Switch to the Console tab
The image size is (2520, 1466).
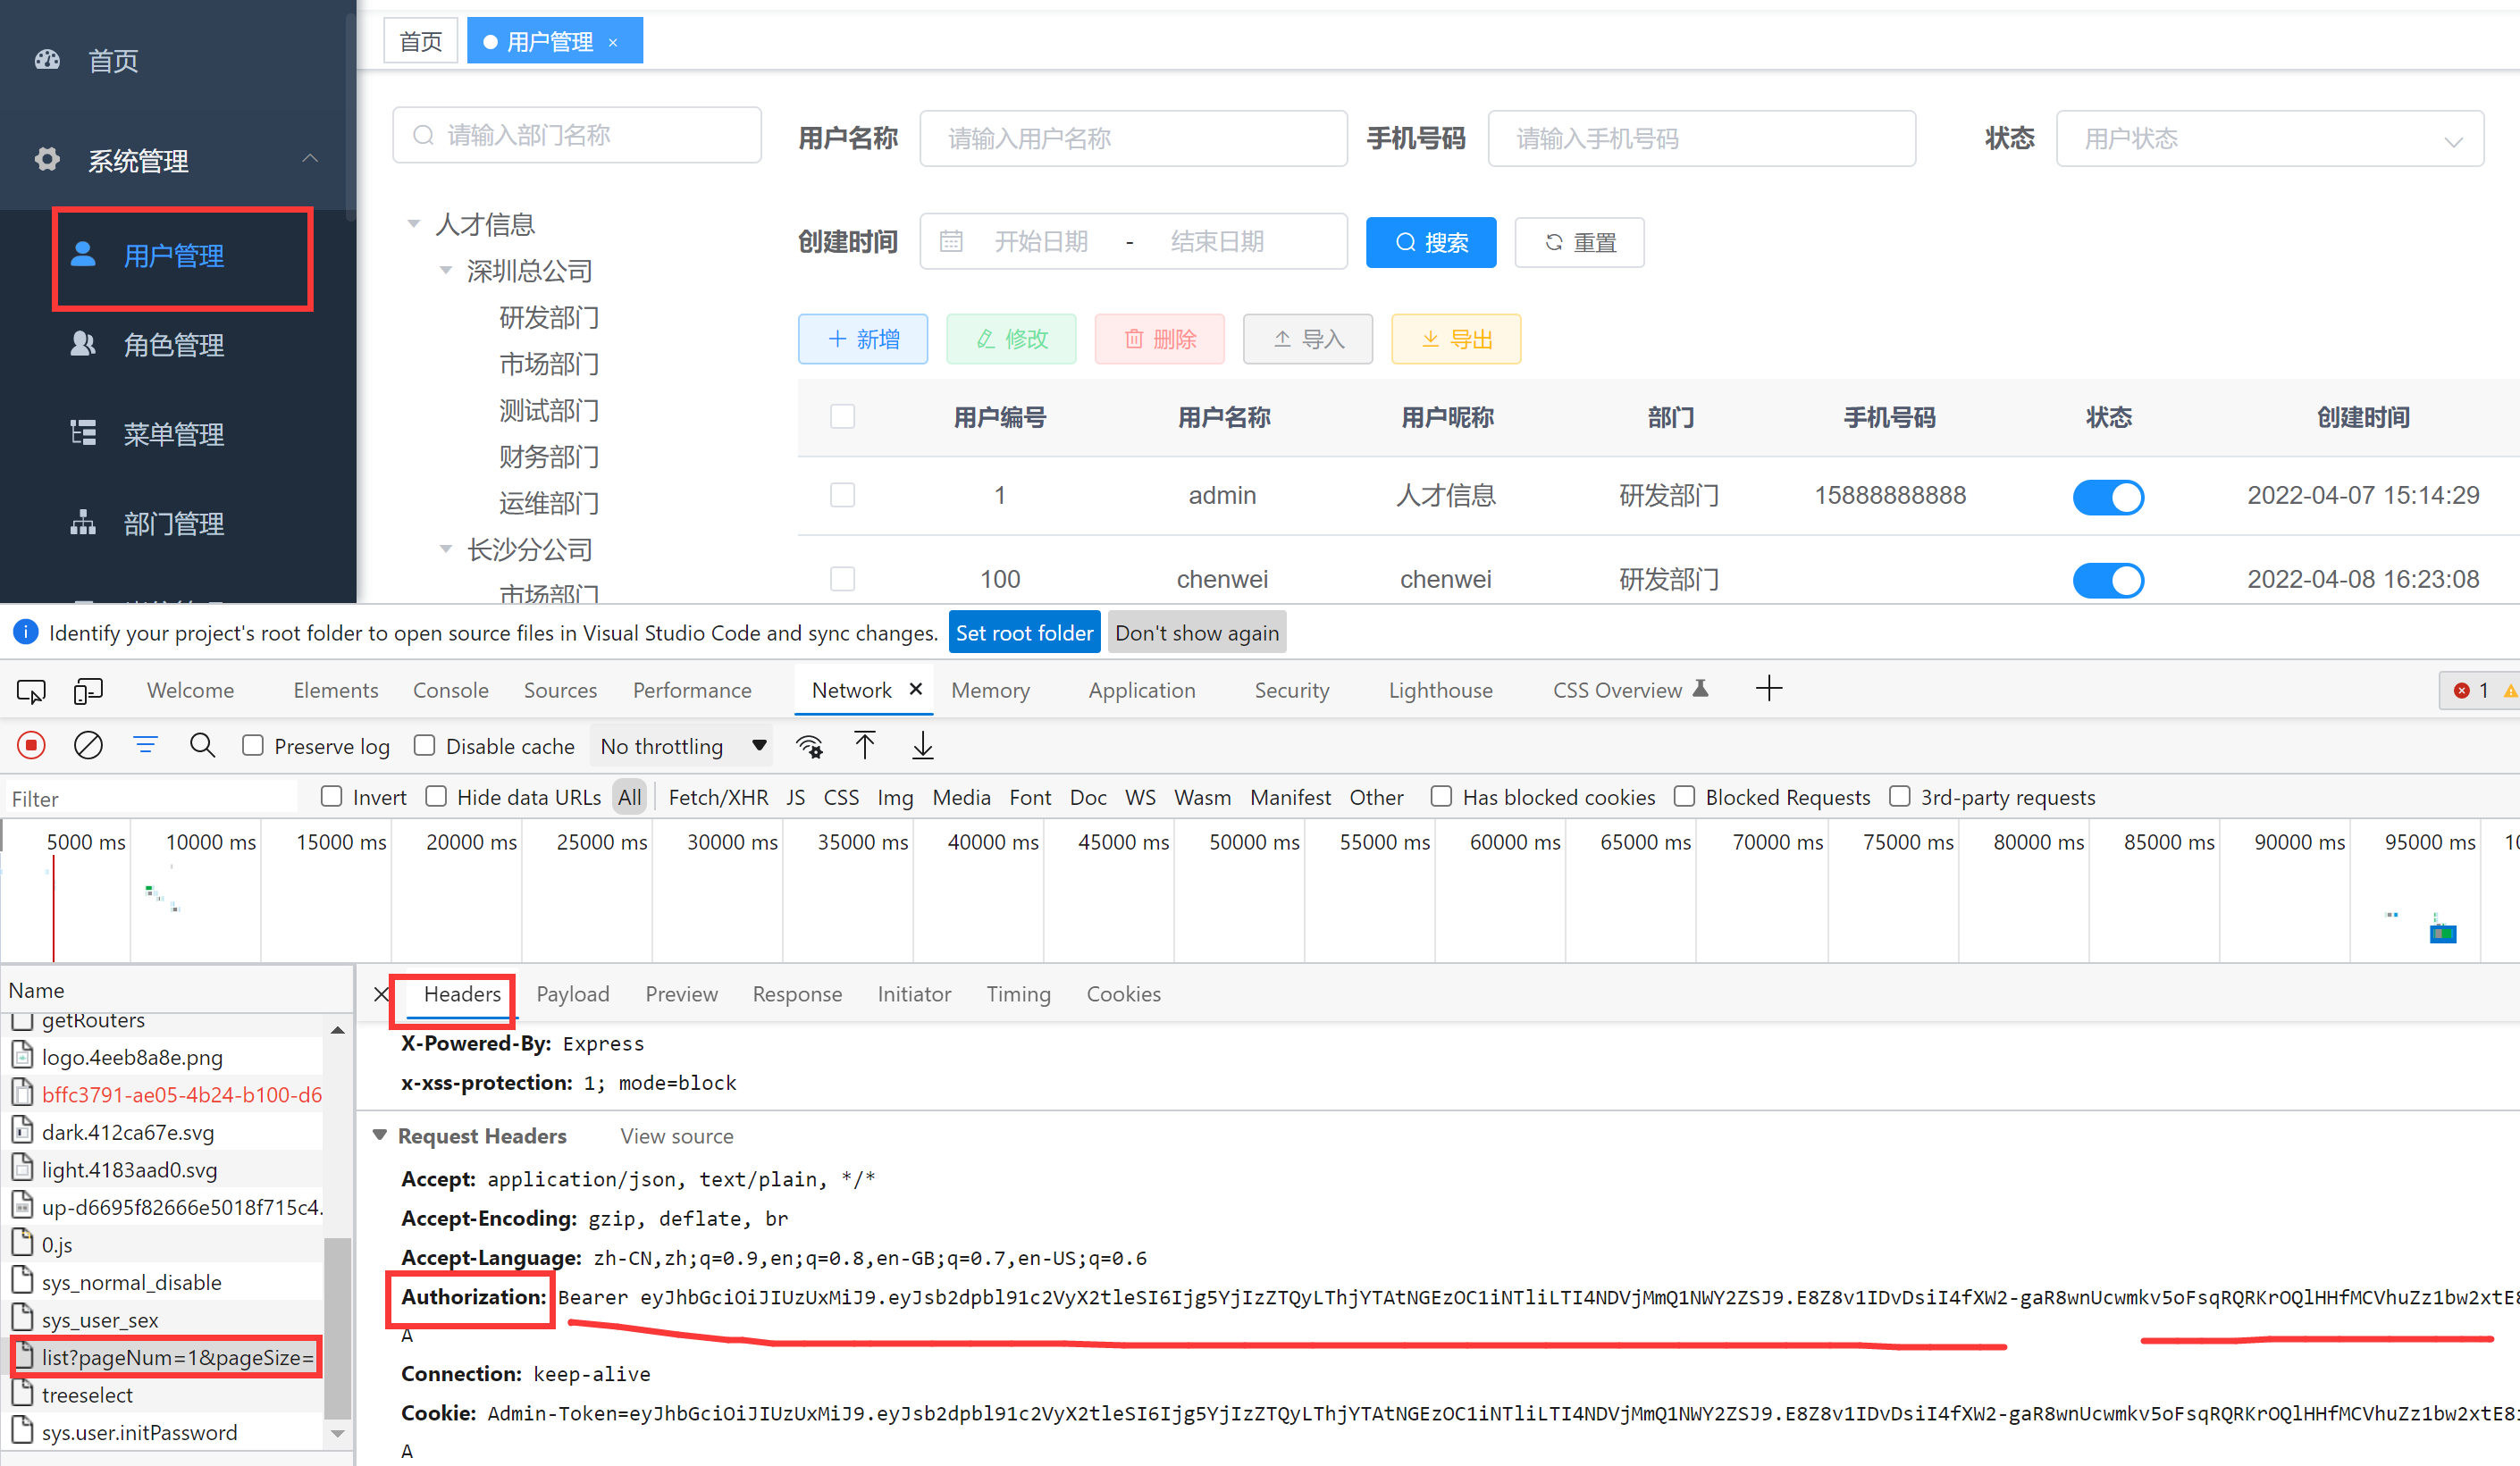point(450,690)
